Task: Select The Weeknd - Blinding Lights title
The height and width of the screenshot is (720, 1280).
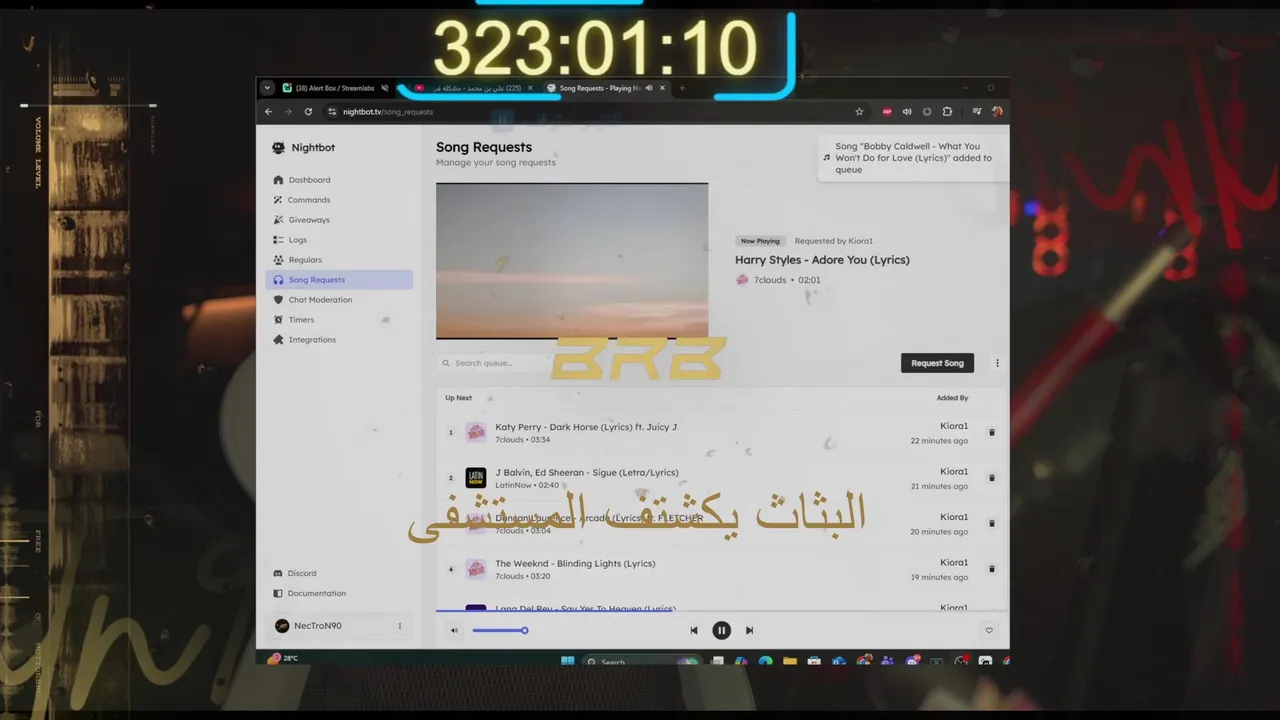Action: tap(575, 563)
